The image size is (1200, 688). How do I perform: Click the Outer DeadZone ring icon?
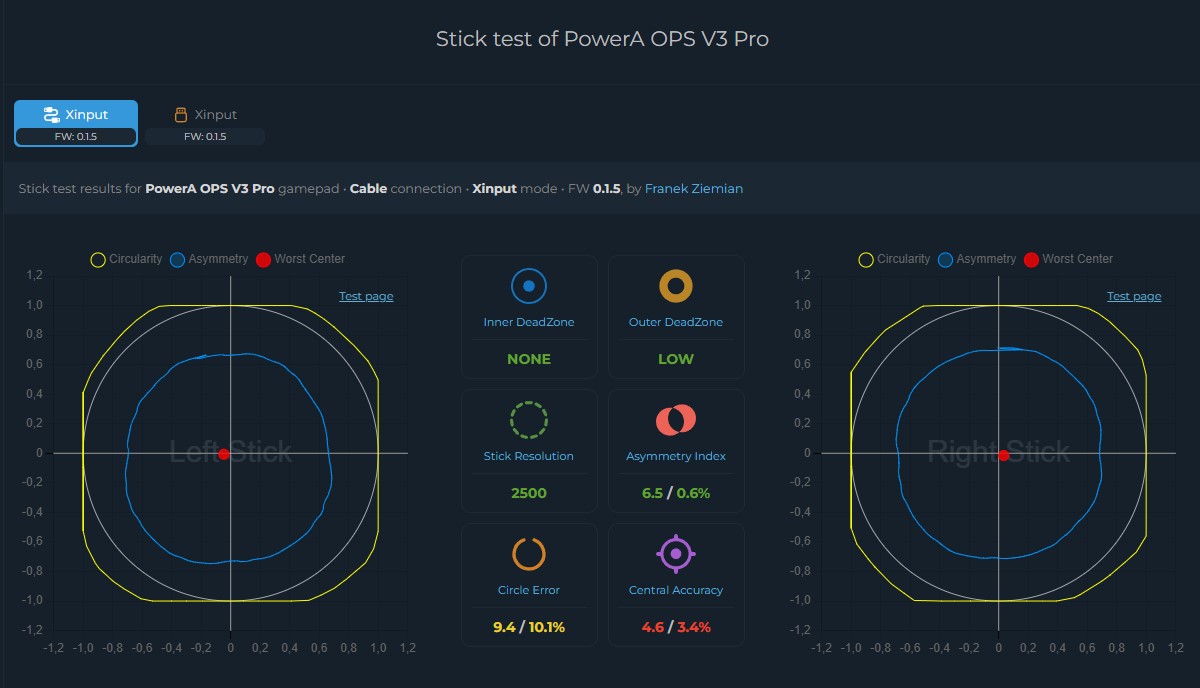point(676,286)
